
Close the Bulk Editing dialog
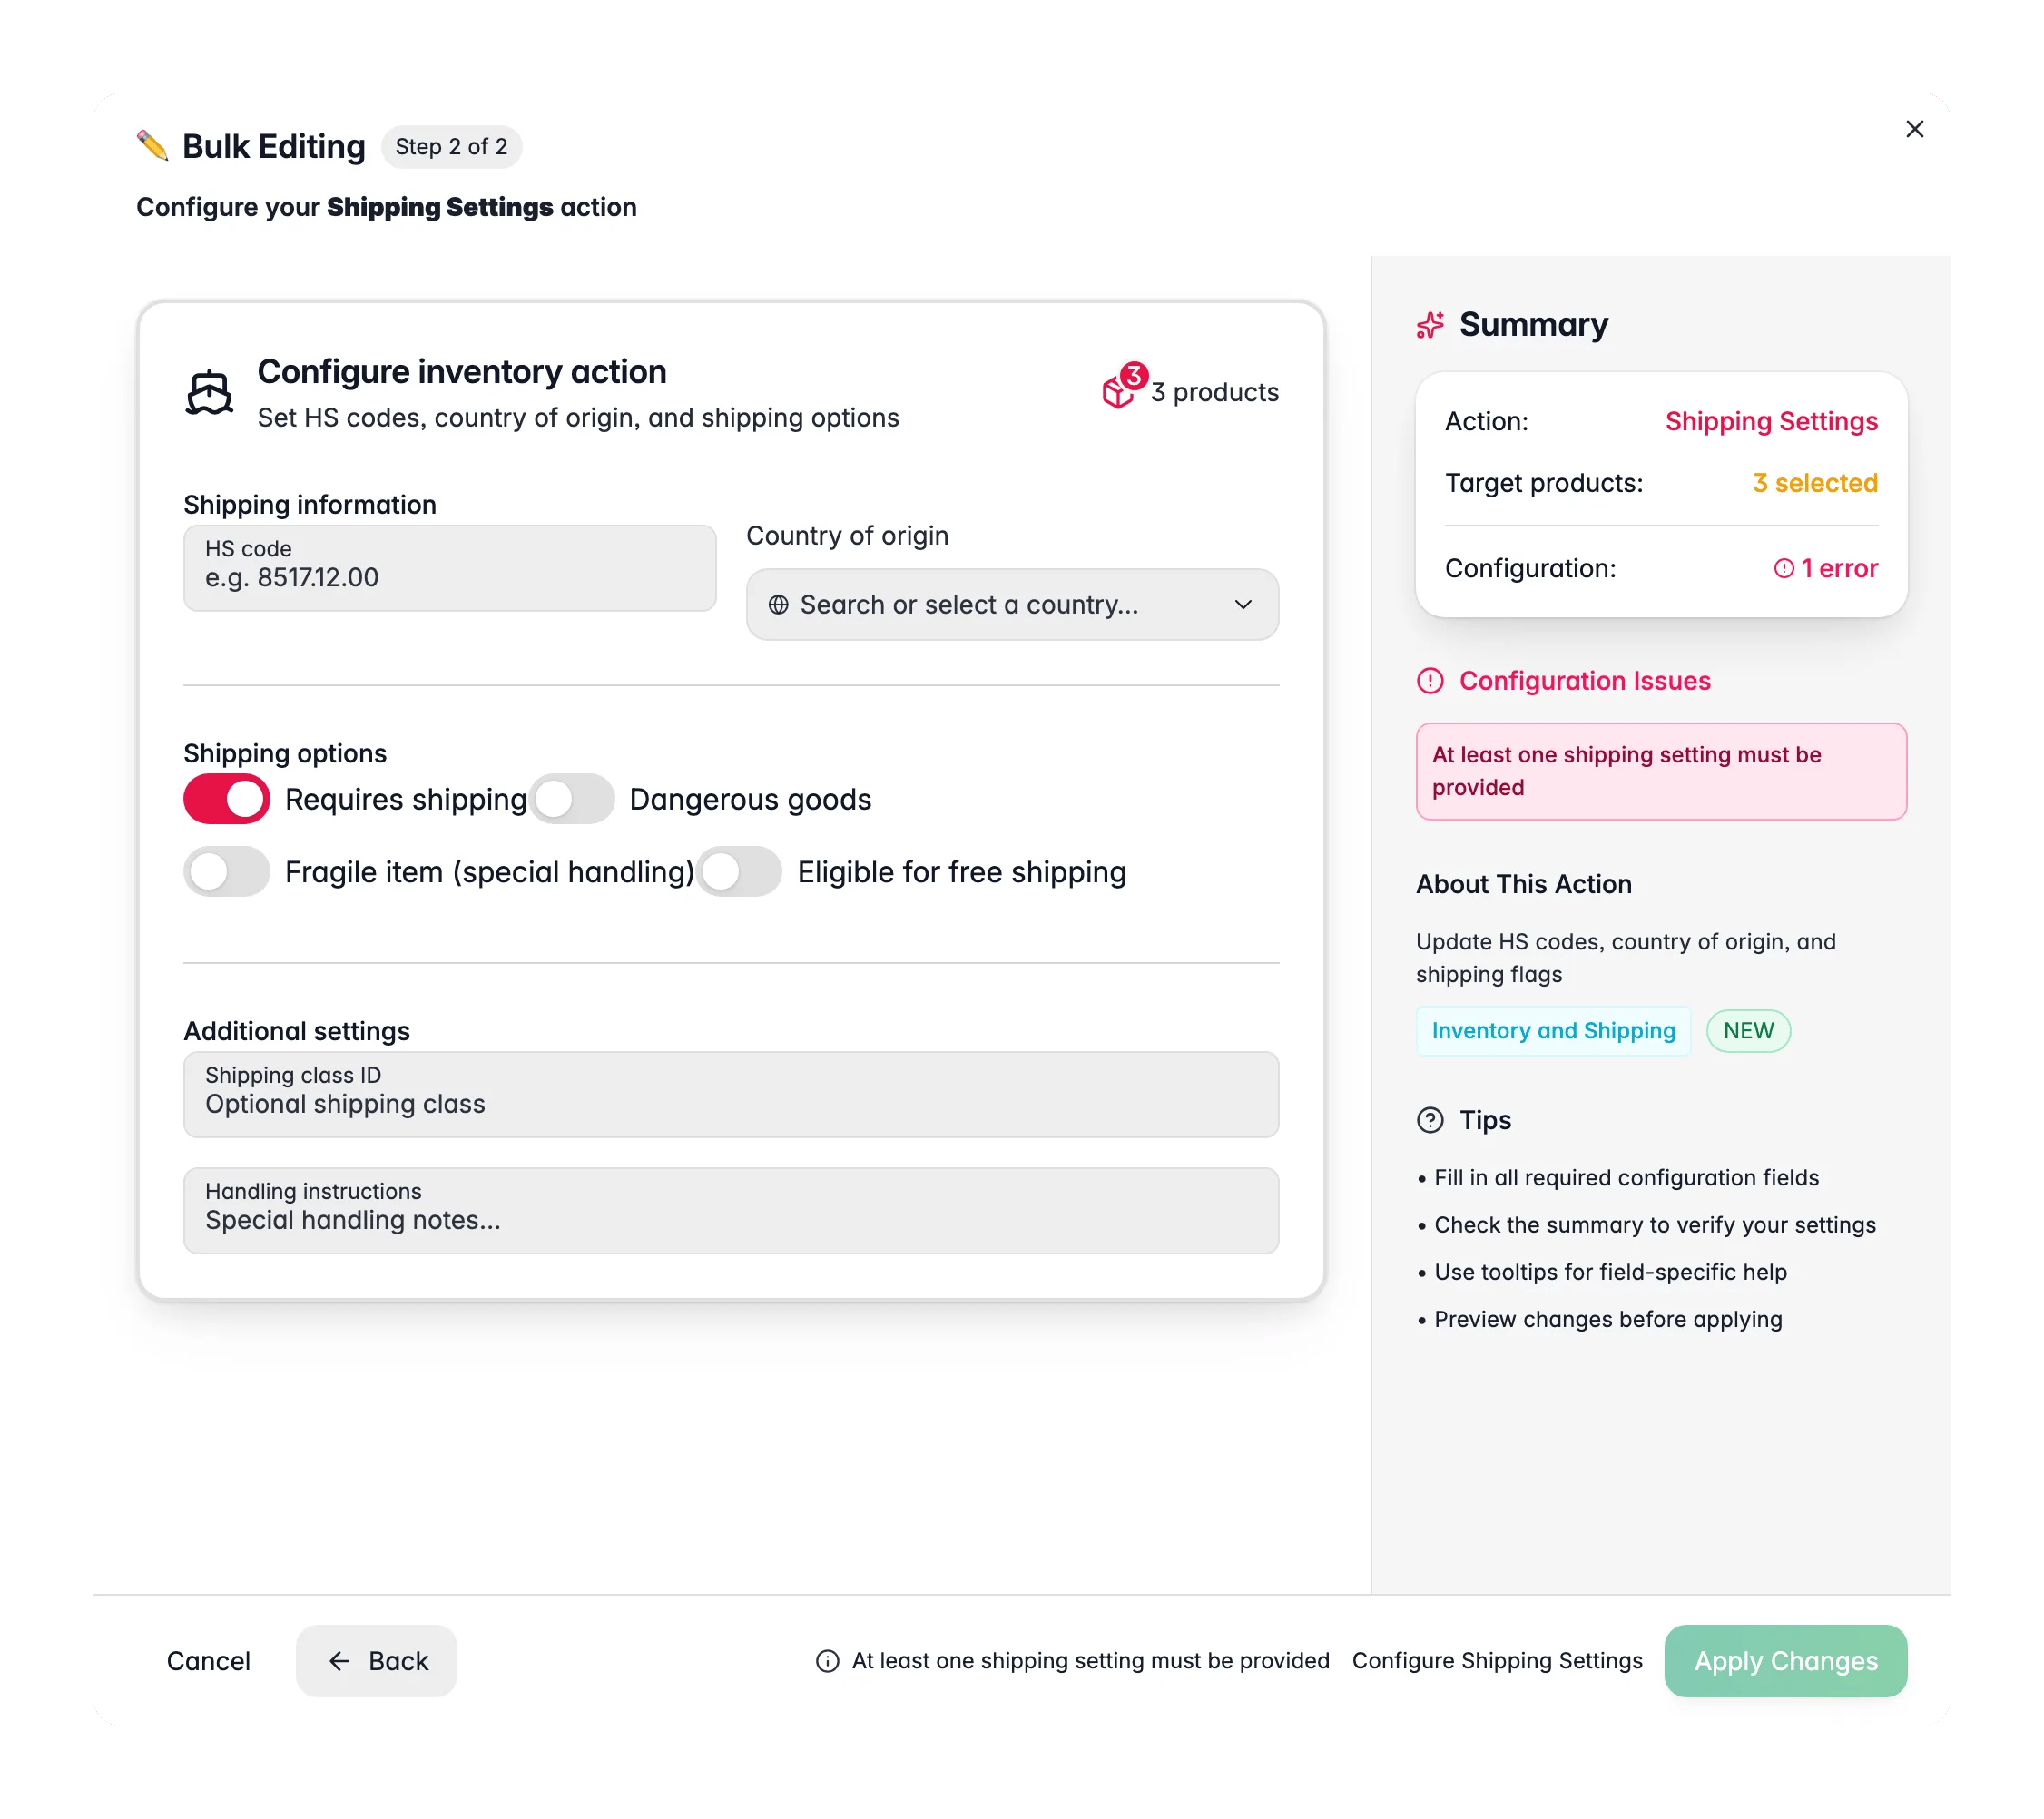1914,129
